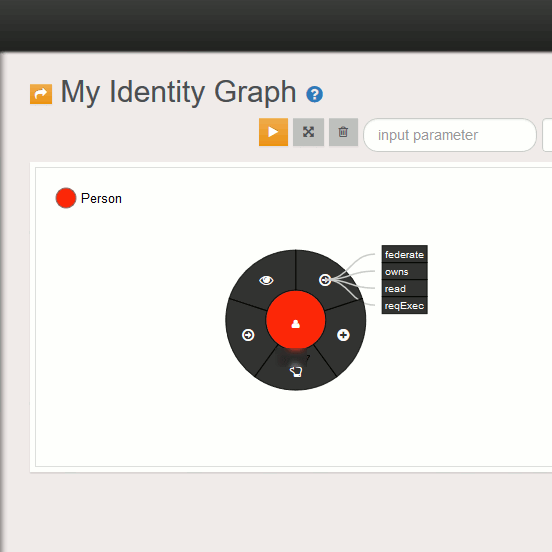Click the orange share arrow icon beside title
The width and height of the screenshot is (552, 552).
[x=41, y=94]
